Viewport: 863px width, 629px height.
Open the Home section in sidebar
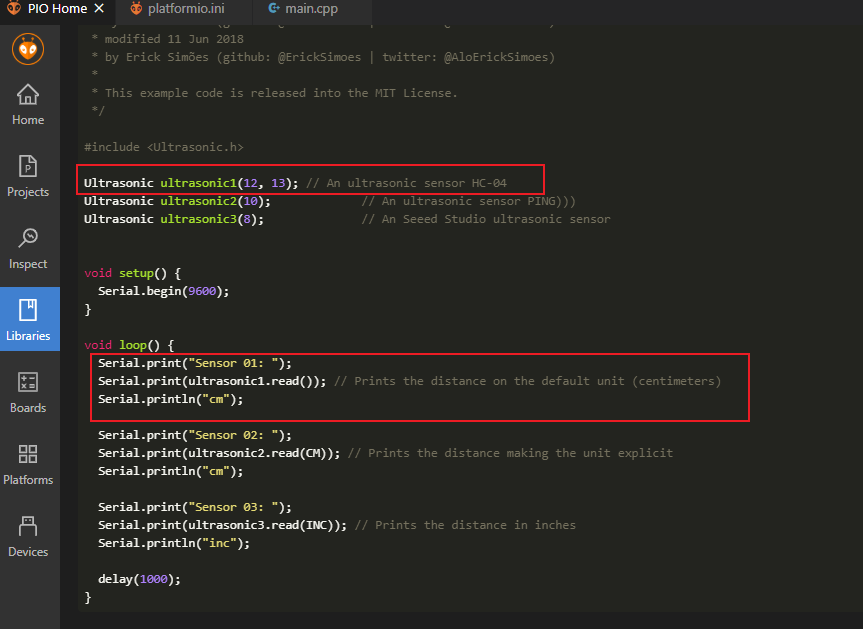pyautogui.click(x=28, y=106)
